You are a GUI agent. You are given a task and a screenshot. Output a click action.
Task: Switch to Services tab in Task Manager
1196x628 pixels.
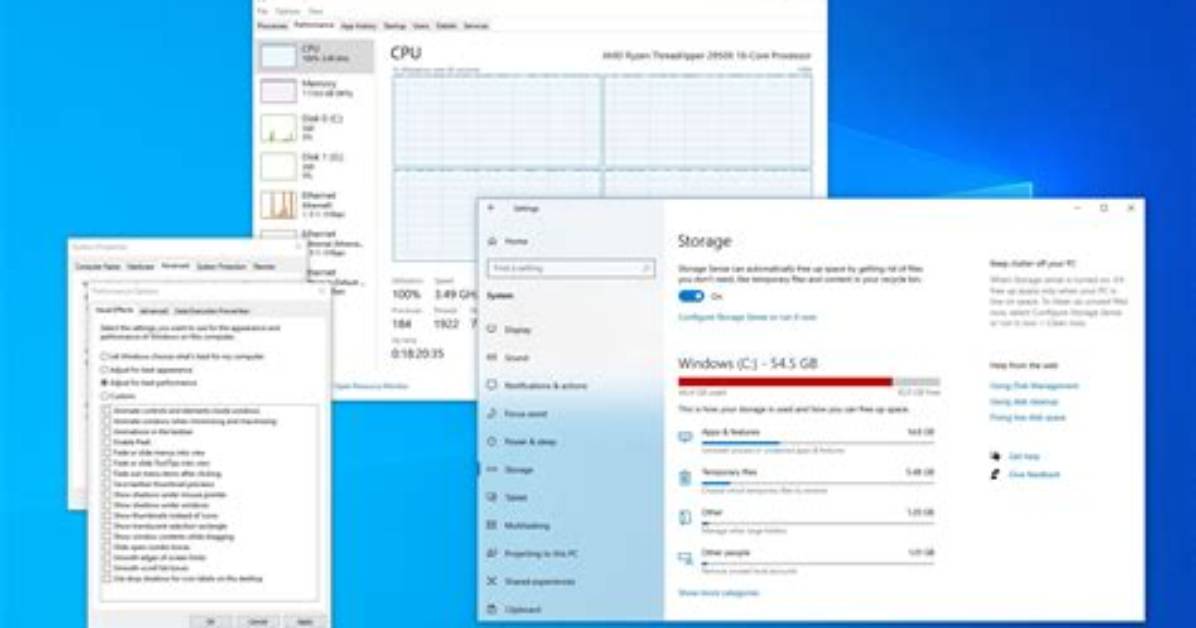[x=476, y=26]
